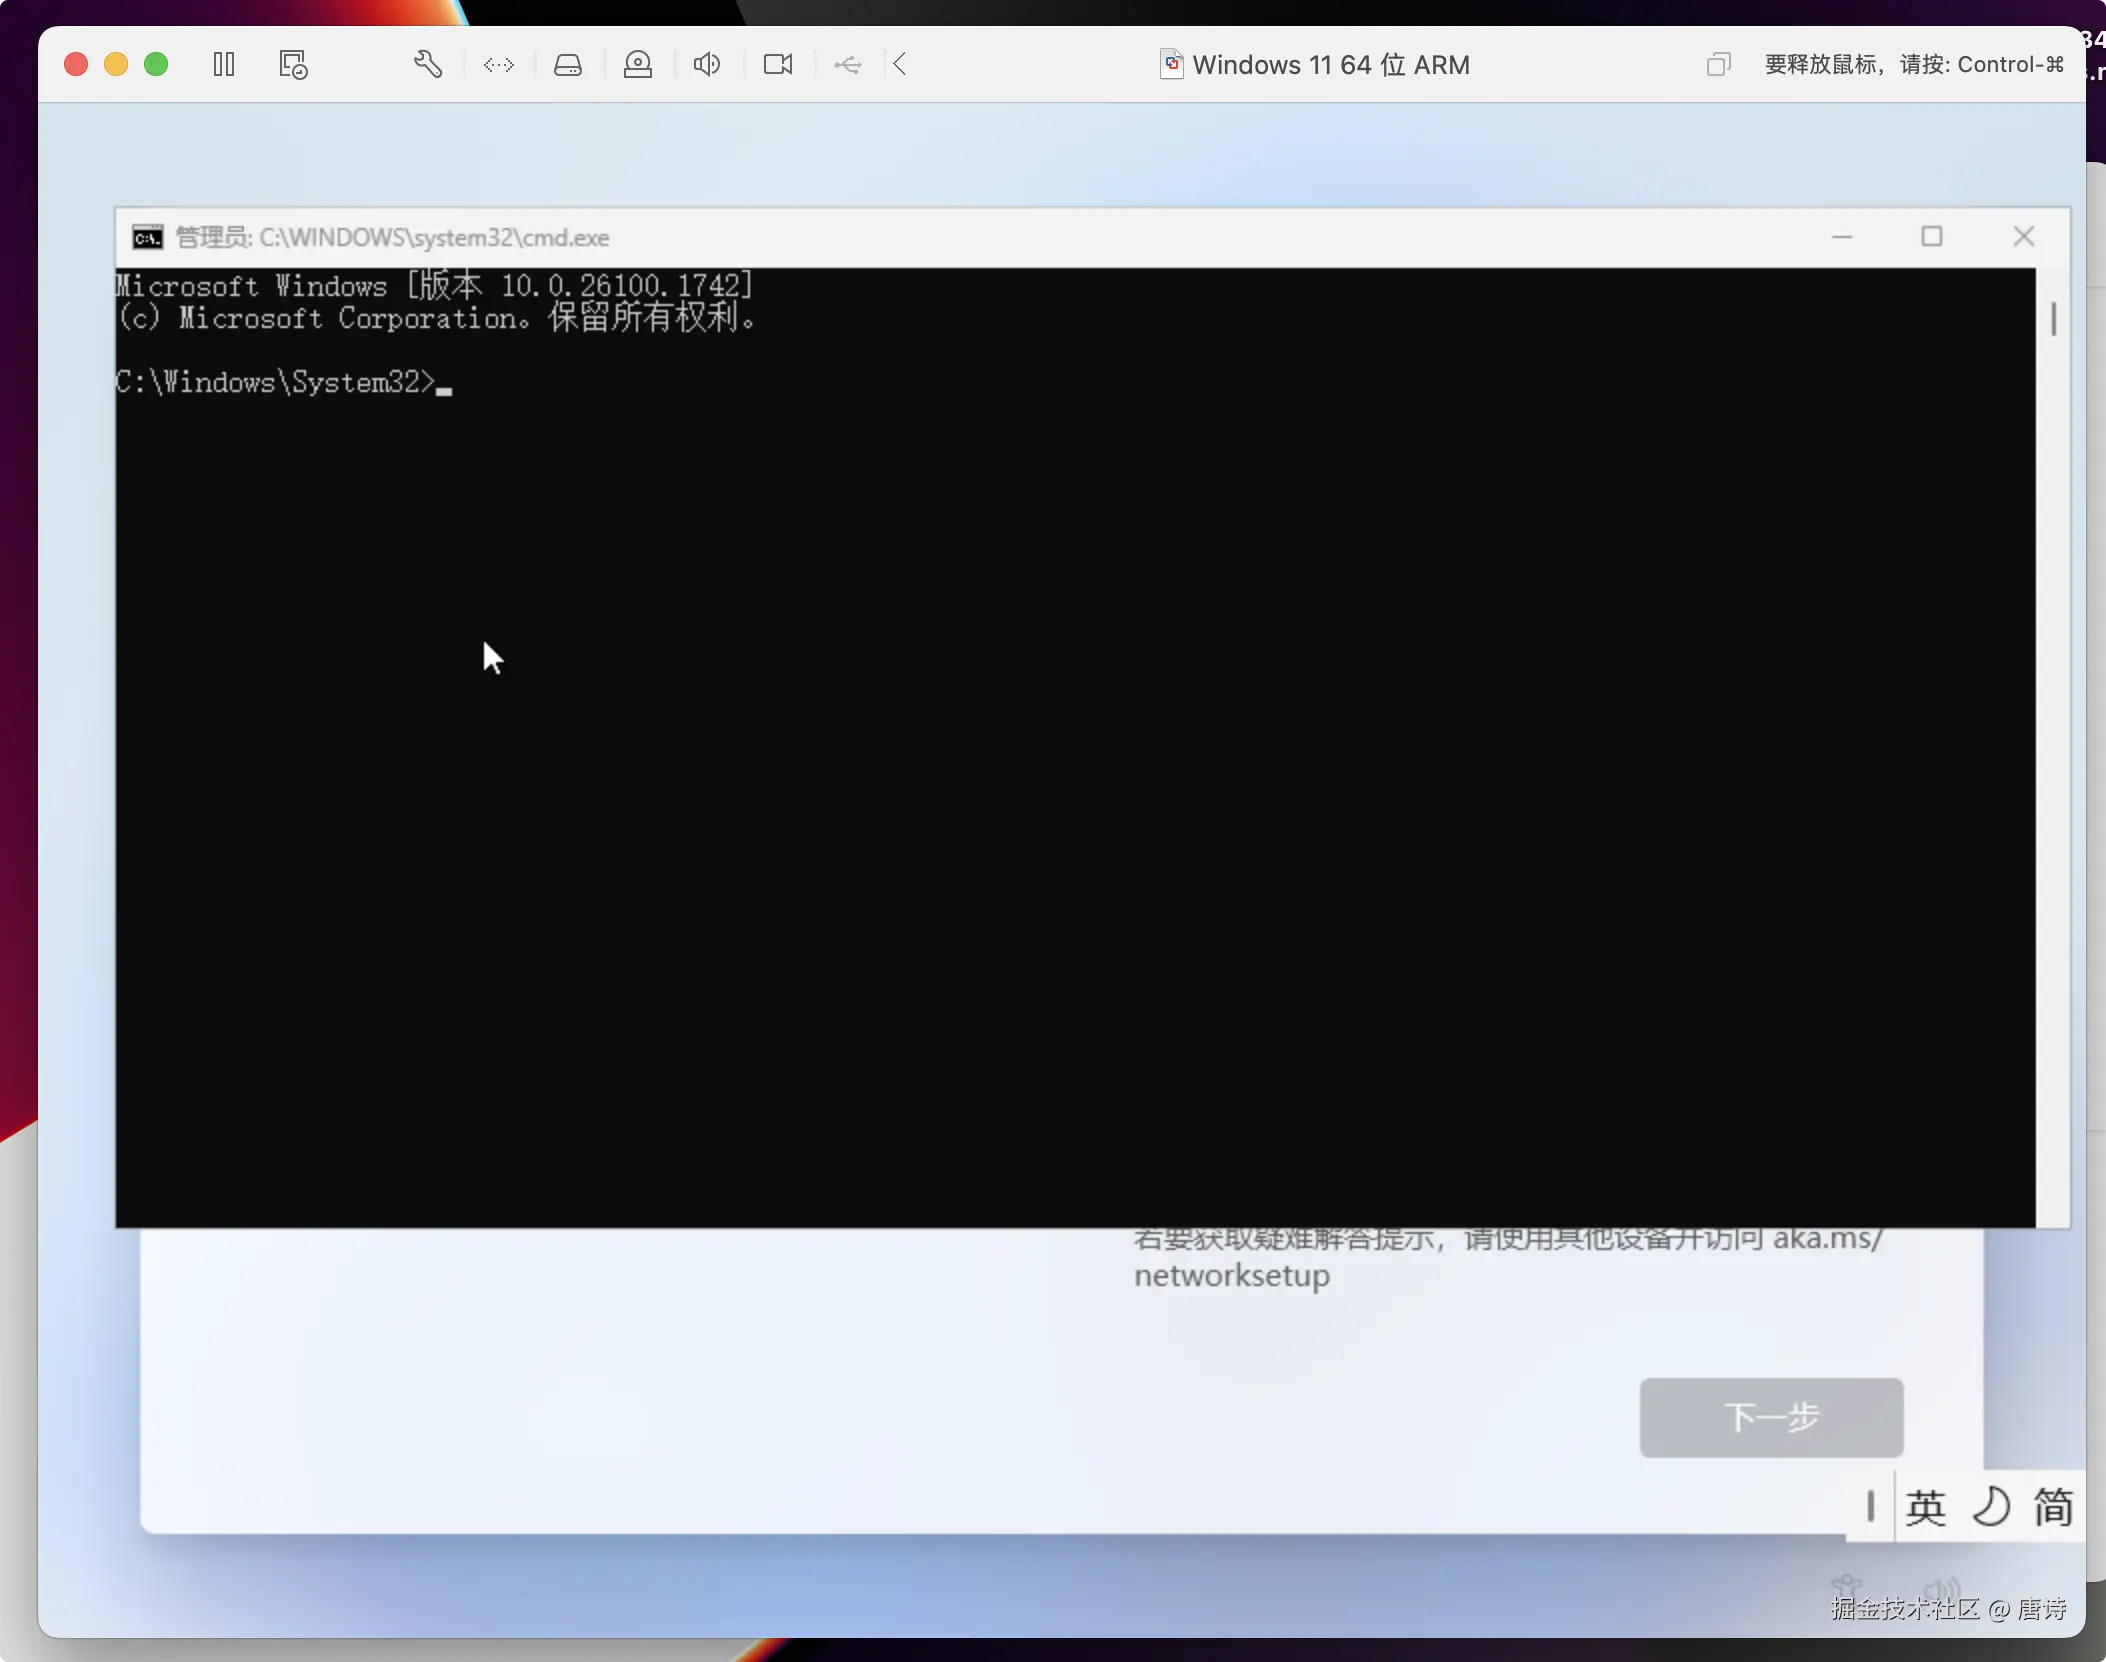The width and height of the screenshot is (2106, 1662).
Task: Switch input language via 英 indicator
Action: [x=1925, y=1507]
